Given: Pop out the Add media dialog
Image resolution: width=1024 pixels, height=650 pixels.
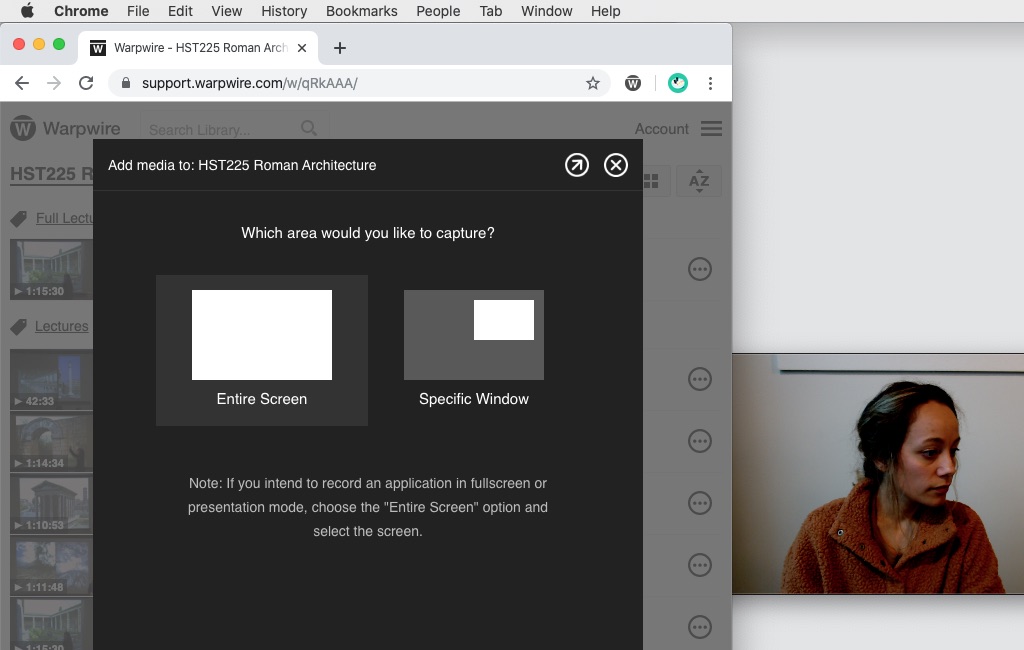Looking at the screenshot, I should coord(577,165).
